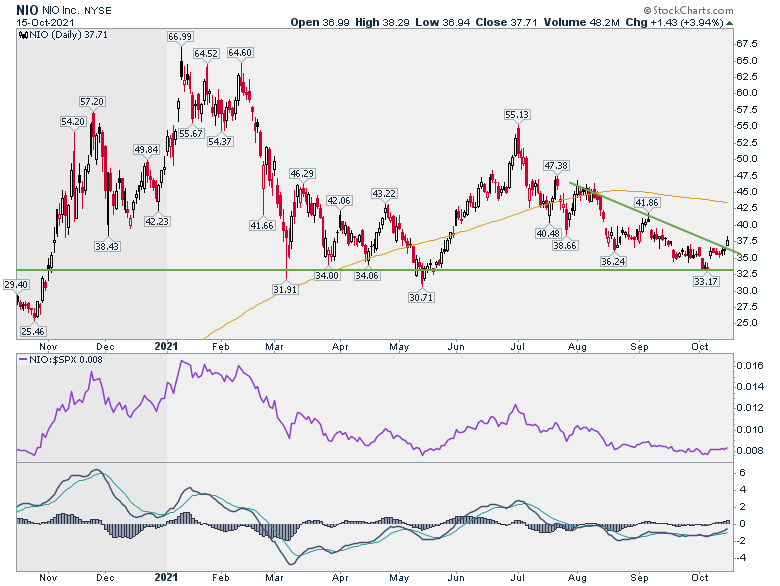Click the 54.20 price label
This screenshot has height=586, width=780.
tap(73, 122)
